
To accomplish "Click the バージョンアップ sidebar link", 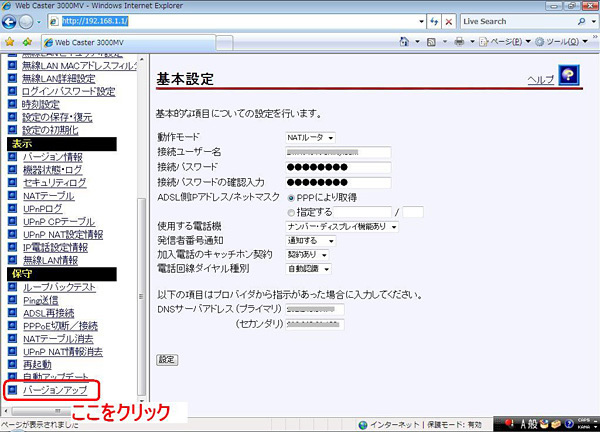I will click(x=55, y=390).
